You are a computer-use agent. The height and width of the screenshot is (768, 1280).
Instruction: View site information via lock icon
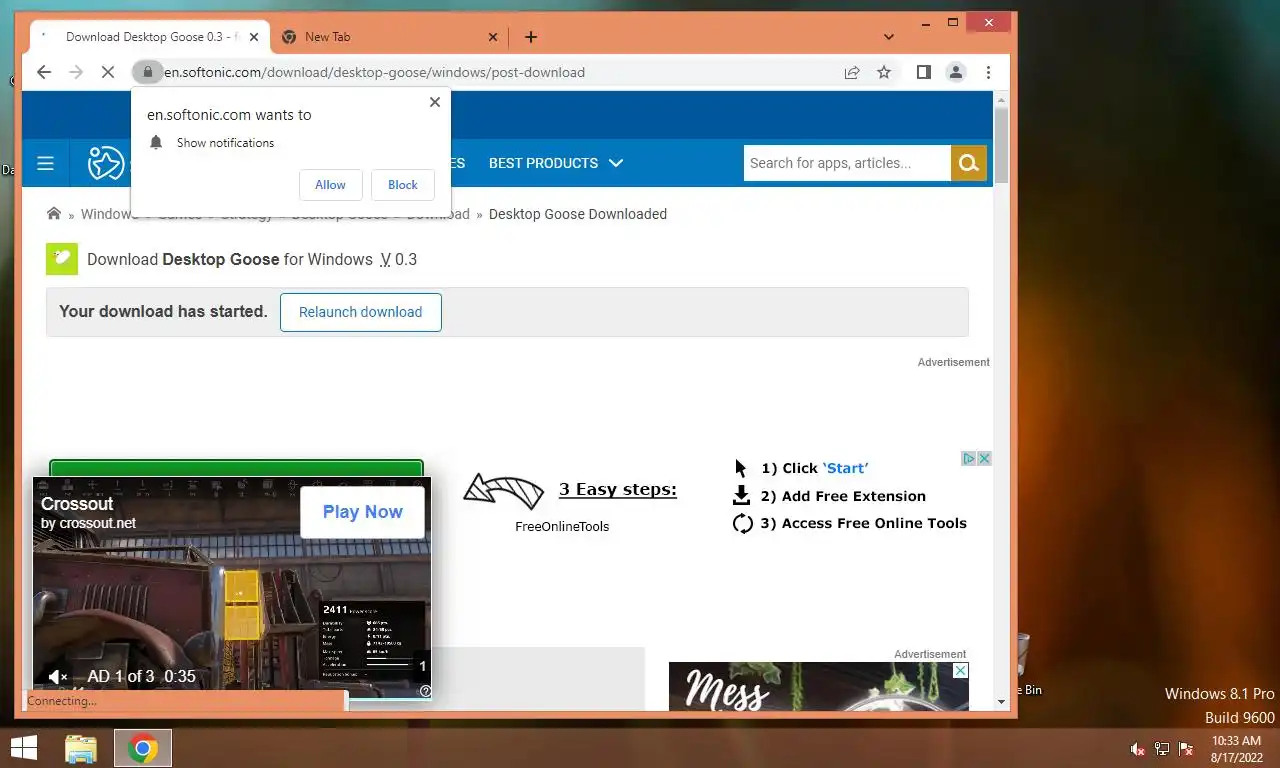[x=147, y=72]
